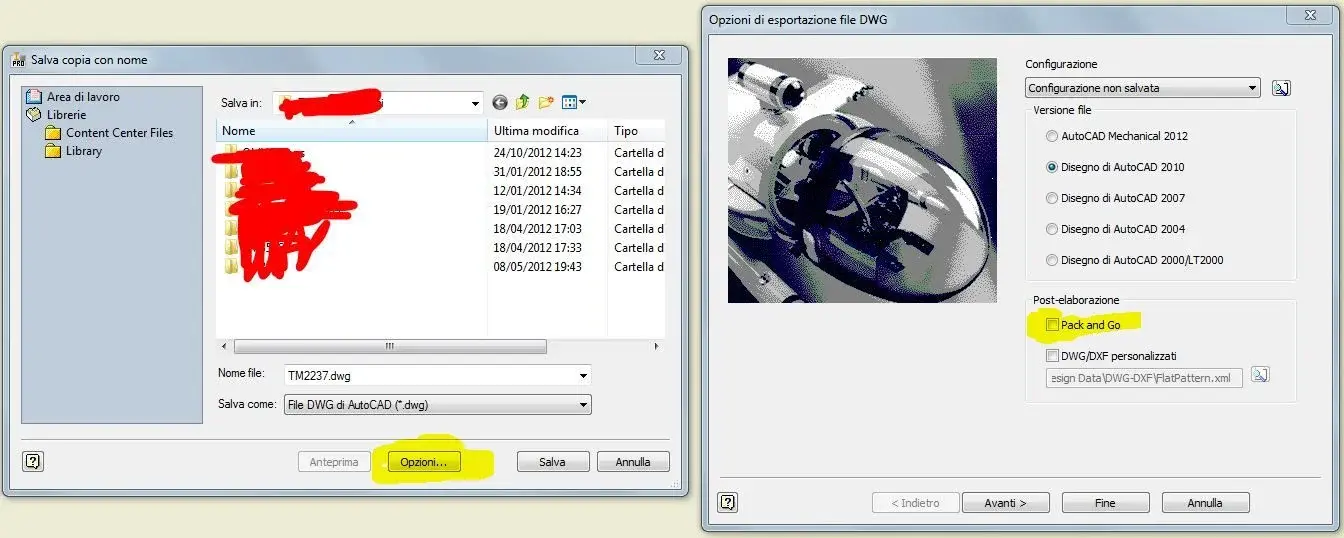
Task: Click the help icon in DWG options dialog
Action: [x=728, y=502]
